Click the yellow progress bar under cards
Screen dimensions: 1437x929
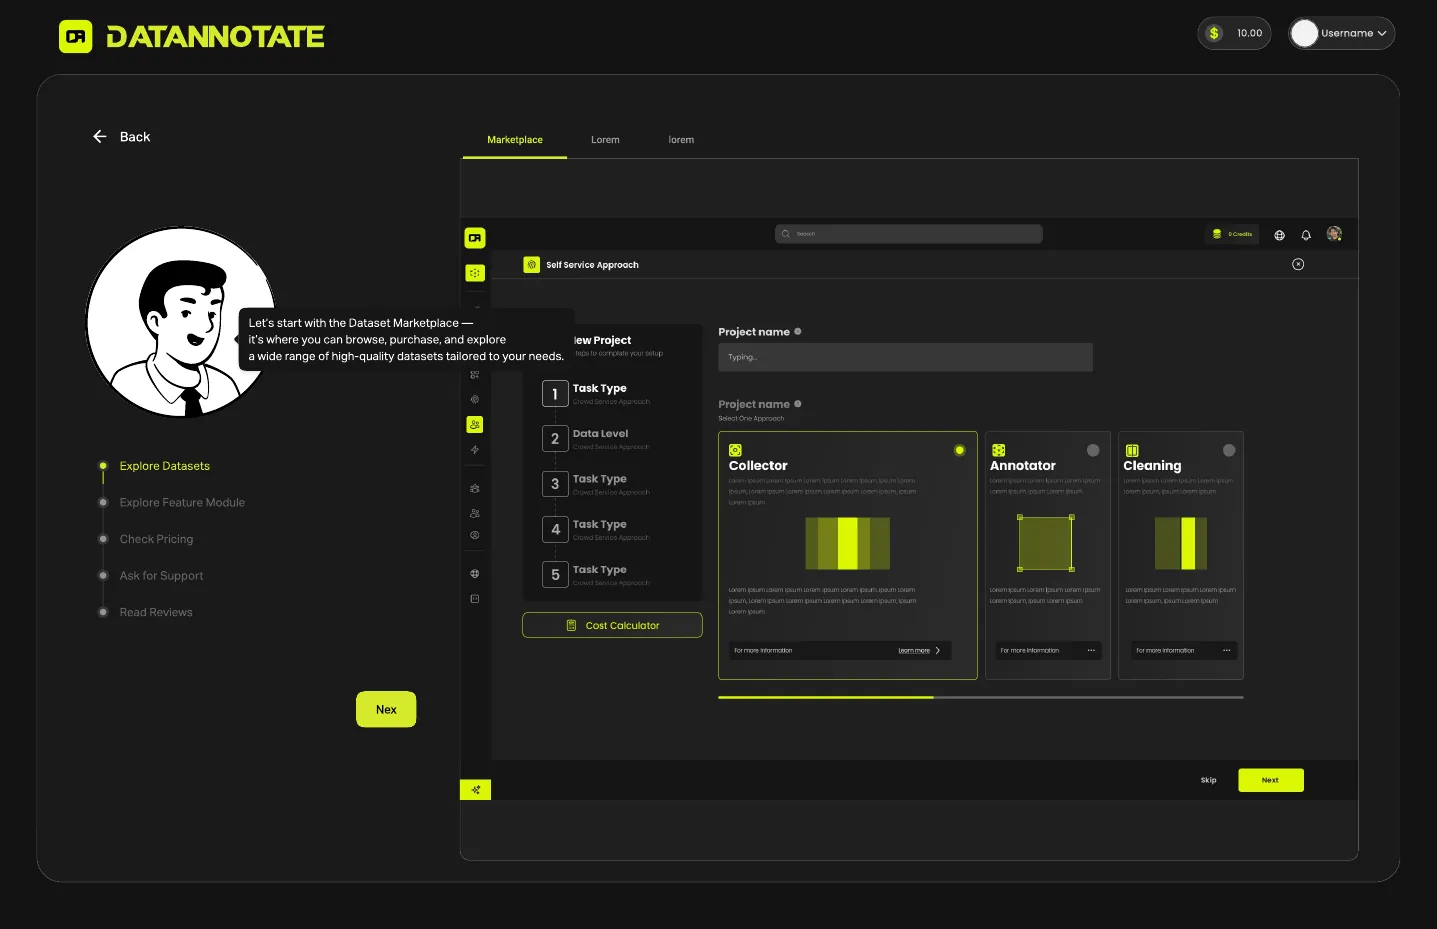coord(826,697)
